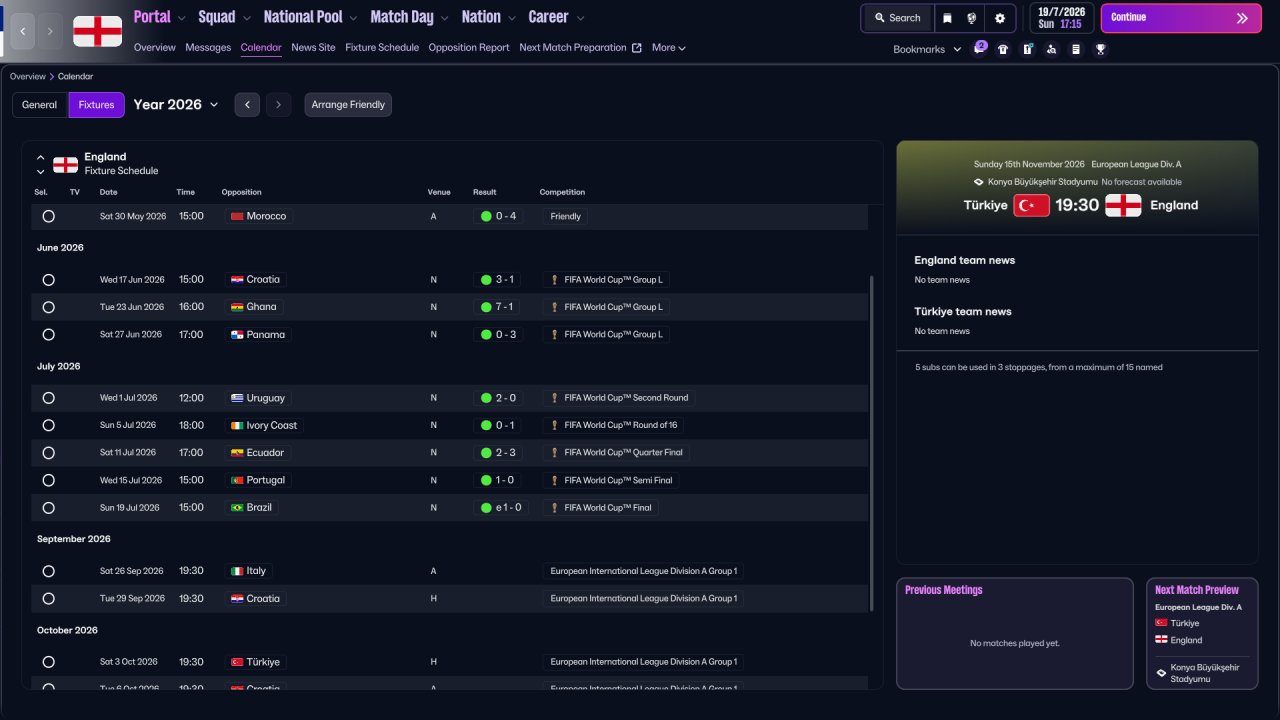Click the Overview breadcrumb link
Viewport: 1280px width, 720px height.
[x=28, y=77]
